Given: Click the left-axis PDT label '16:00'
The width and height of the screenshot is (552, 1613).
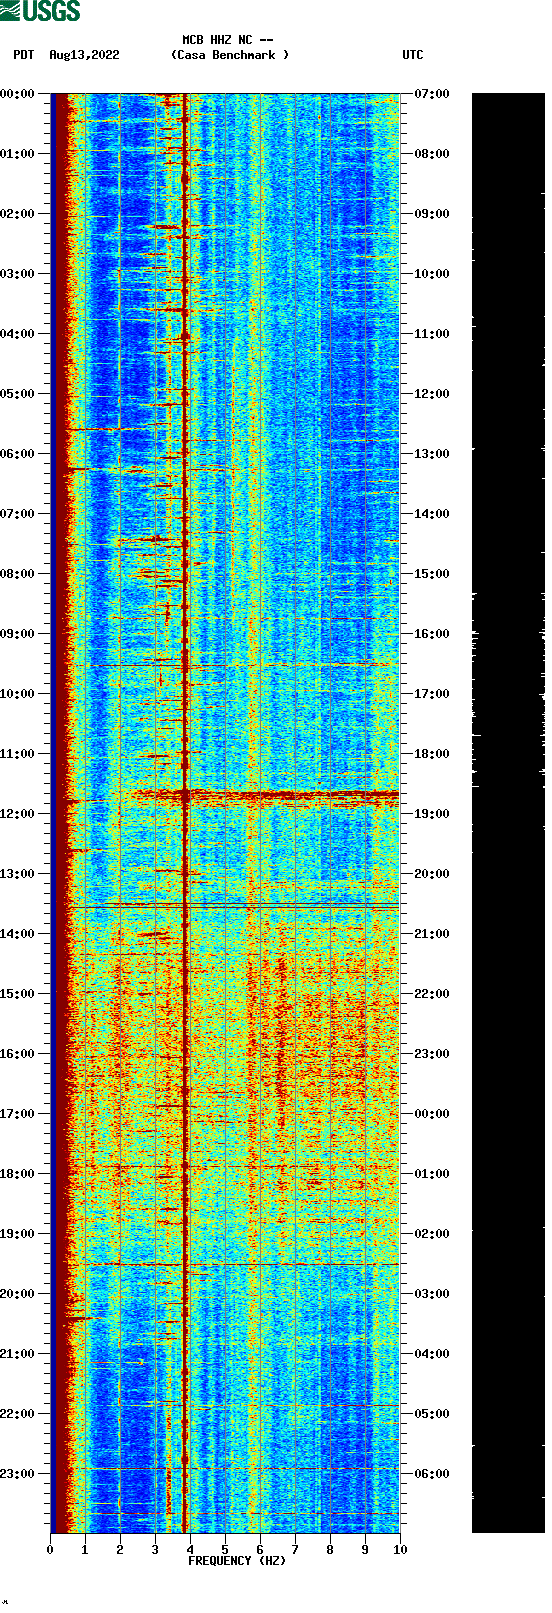Looking at the screenshot, I should coord(17,1054).
